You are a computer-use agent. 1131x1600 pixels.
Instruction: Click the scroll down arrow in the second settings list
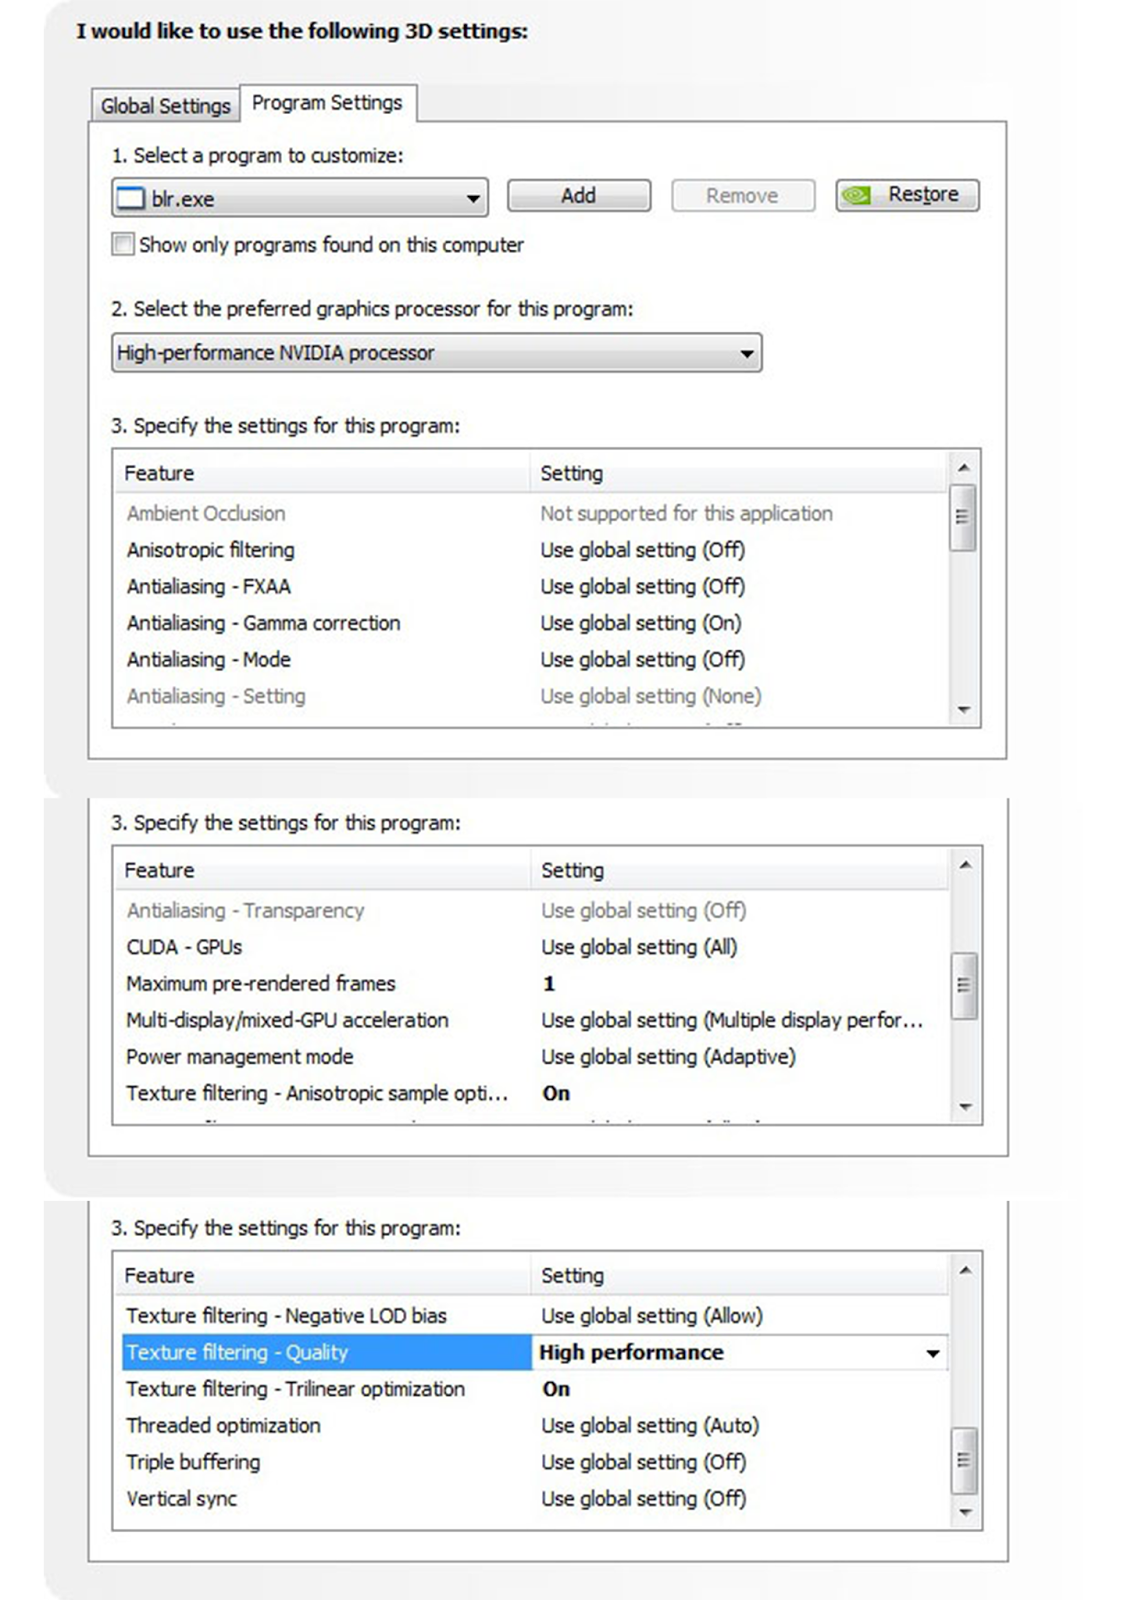[x=965, y=1107]
